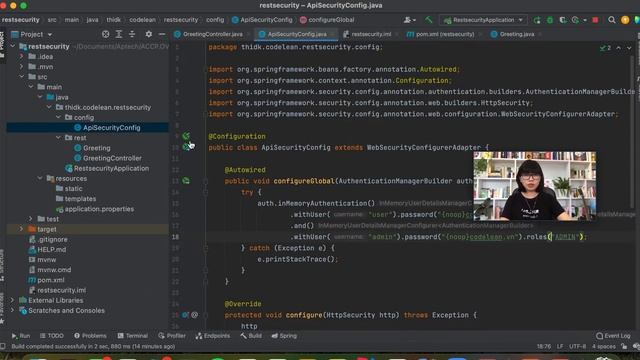
Task: Stop the running application
Action: point(595,20)
